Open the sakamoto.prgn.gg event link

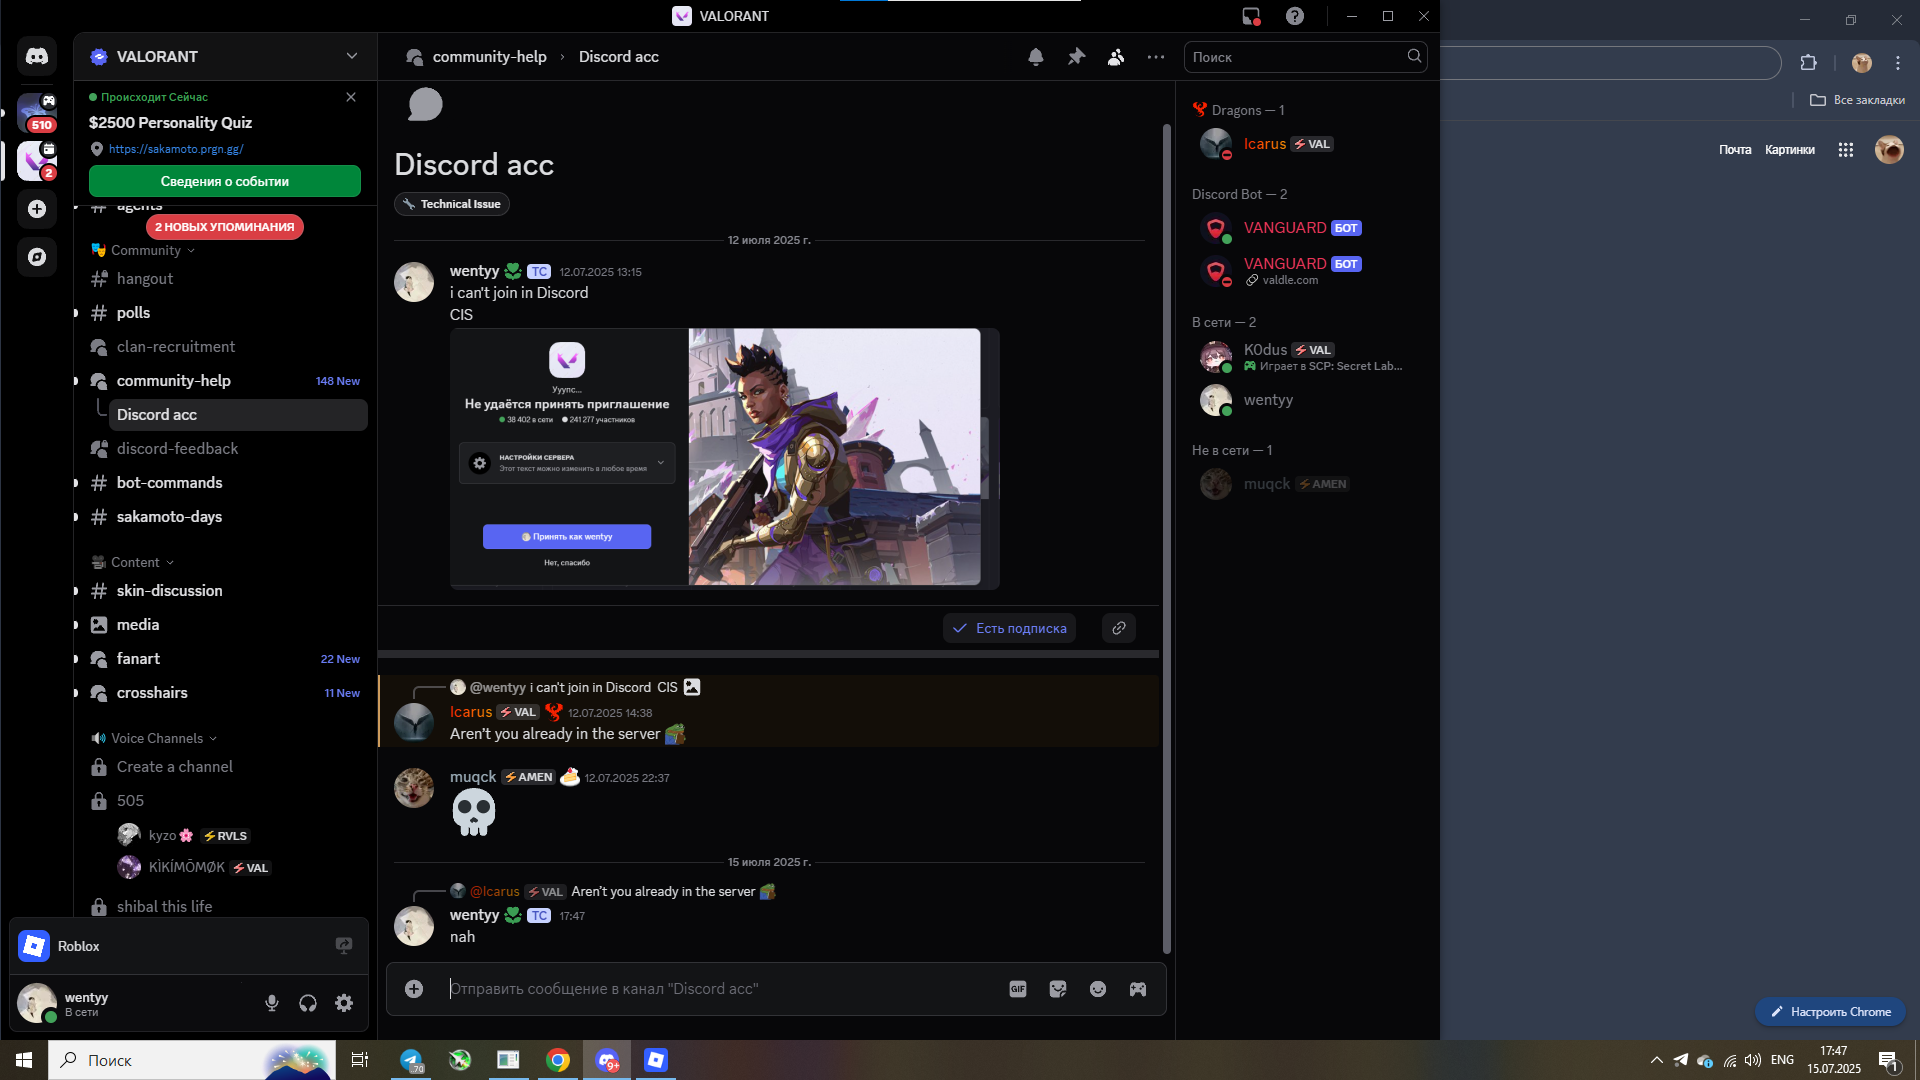point(176,149)
